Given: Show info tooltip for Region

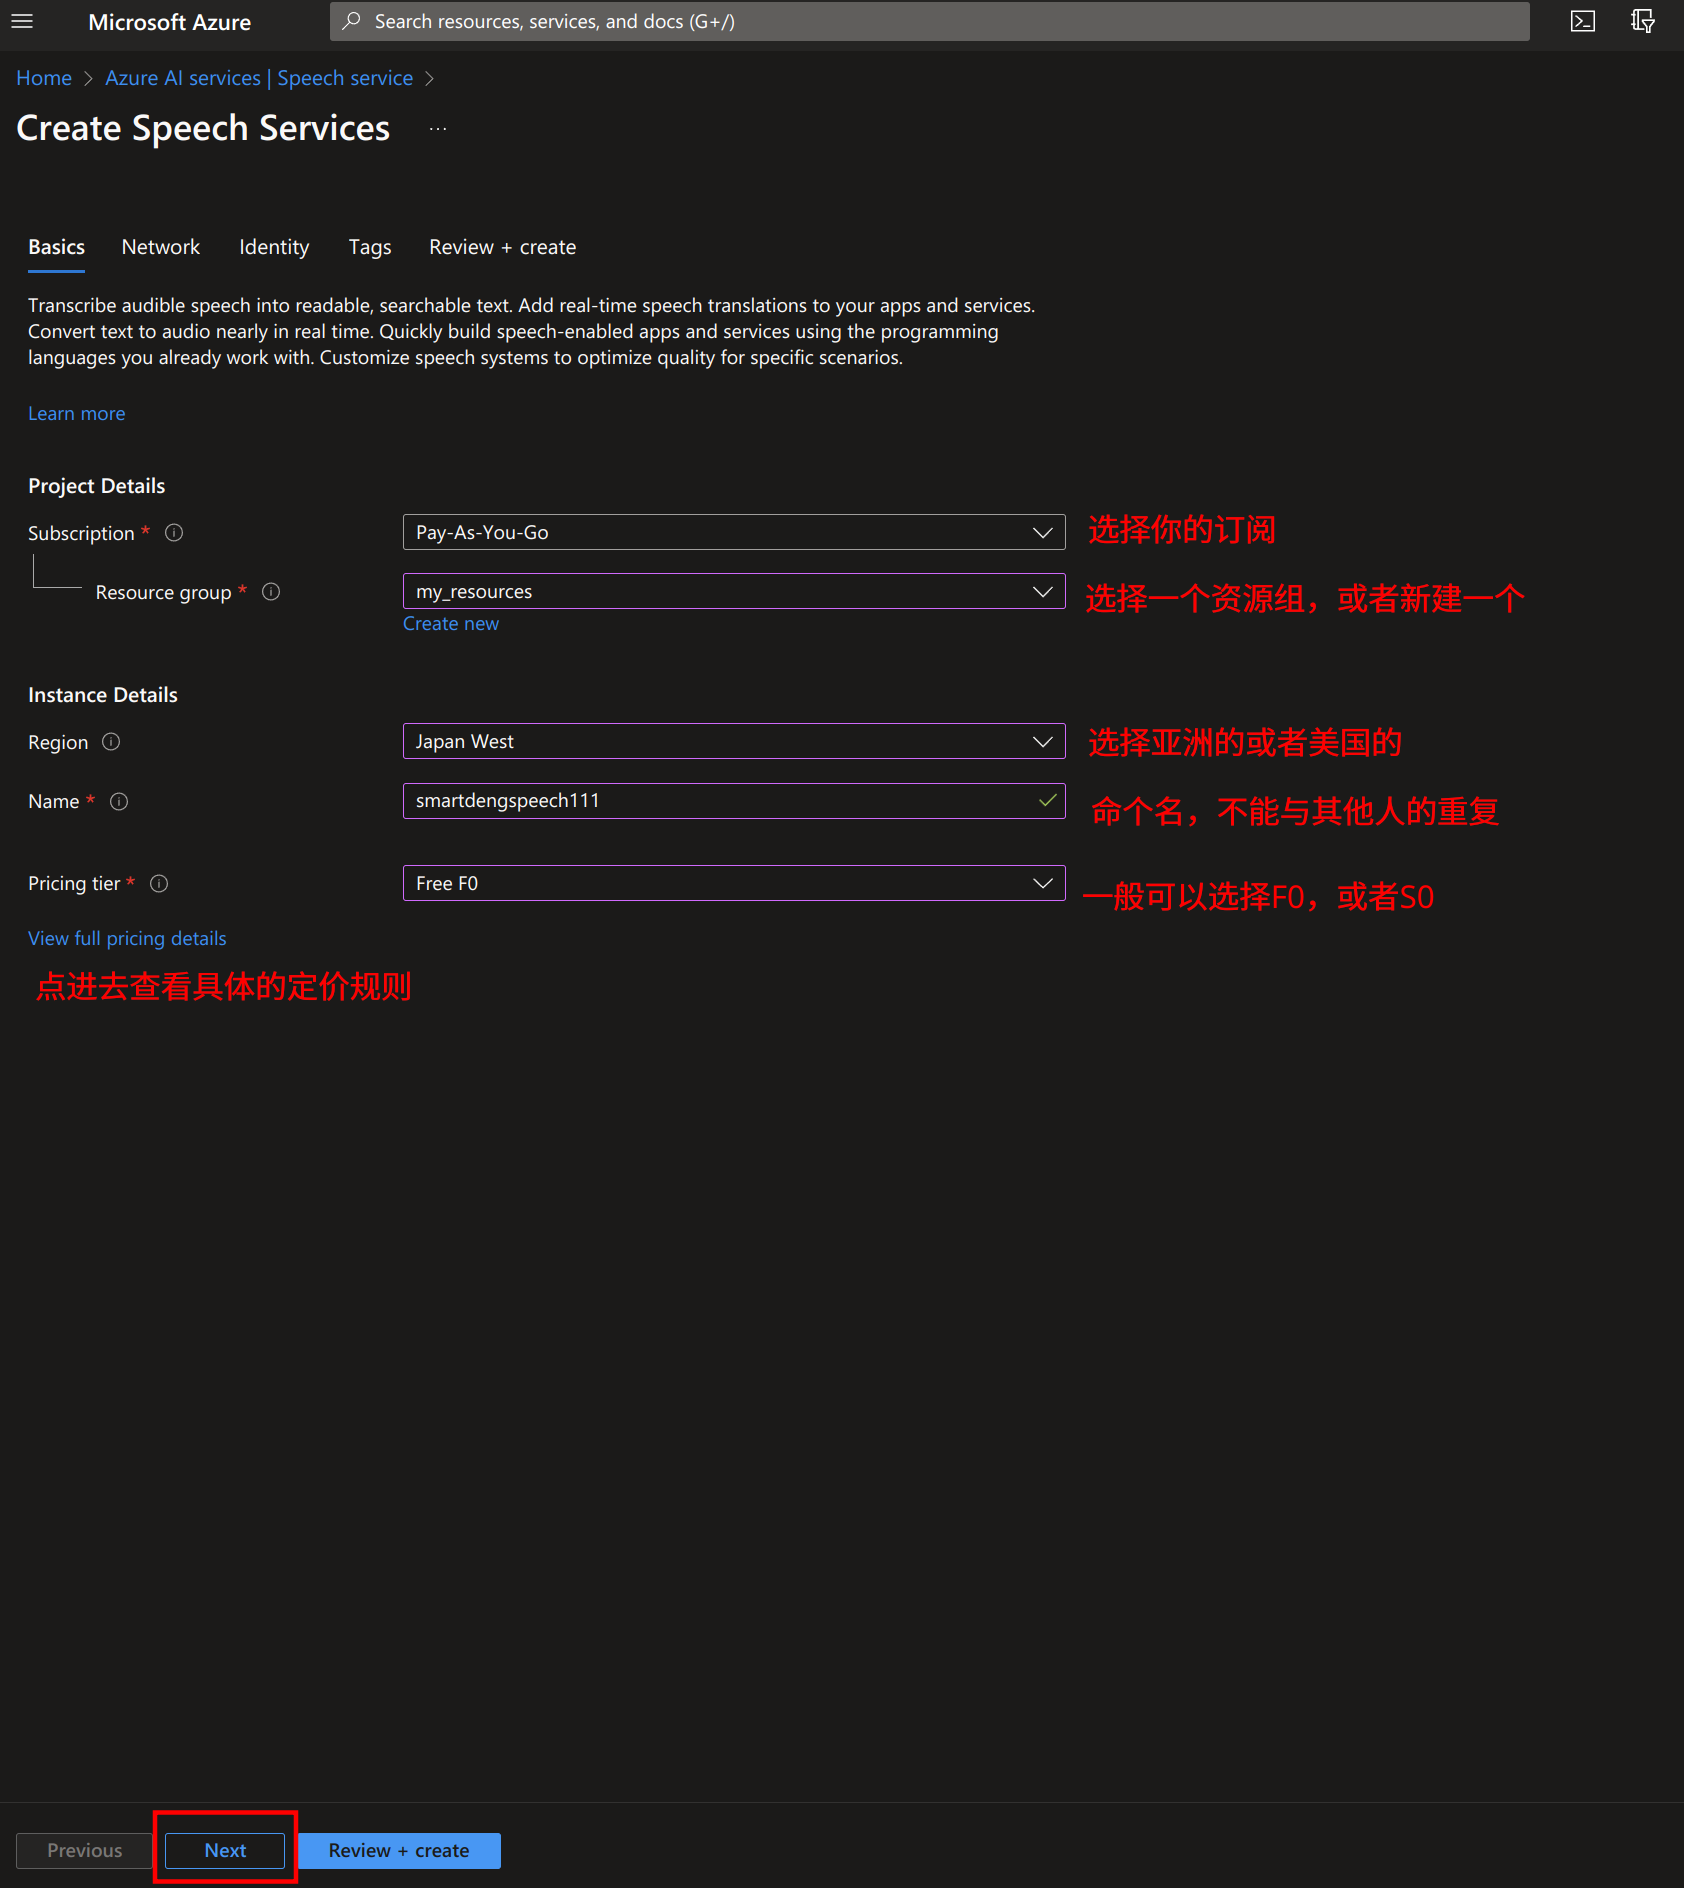Looking at the screenshot, I should (x=111, y=742).
